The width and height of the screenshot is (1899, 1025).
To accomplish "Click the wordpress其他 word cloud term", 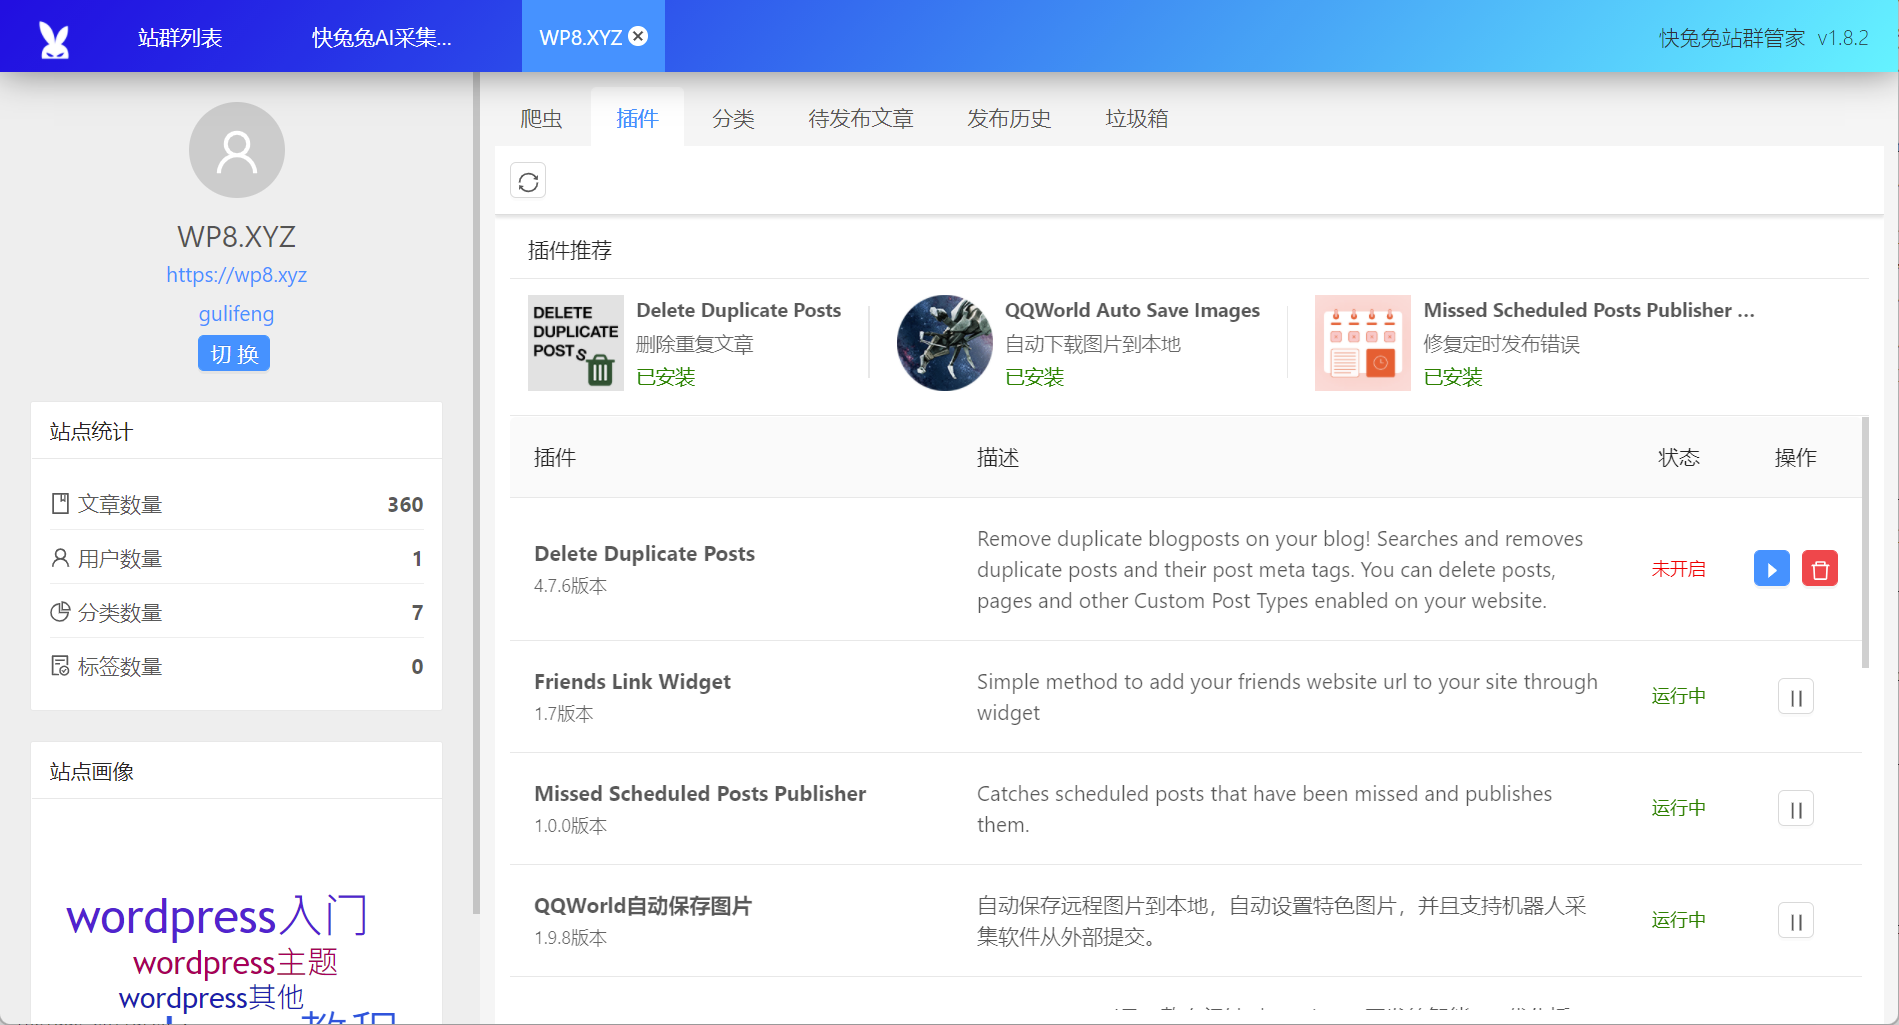I will 211,997.
